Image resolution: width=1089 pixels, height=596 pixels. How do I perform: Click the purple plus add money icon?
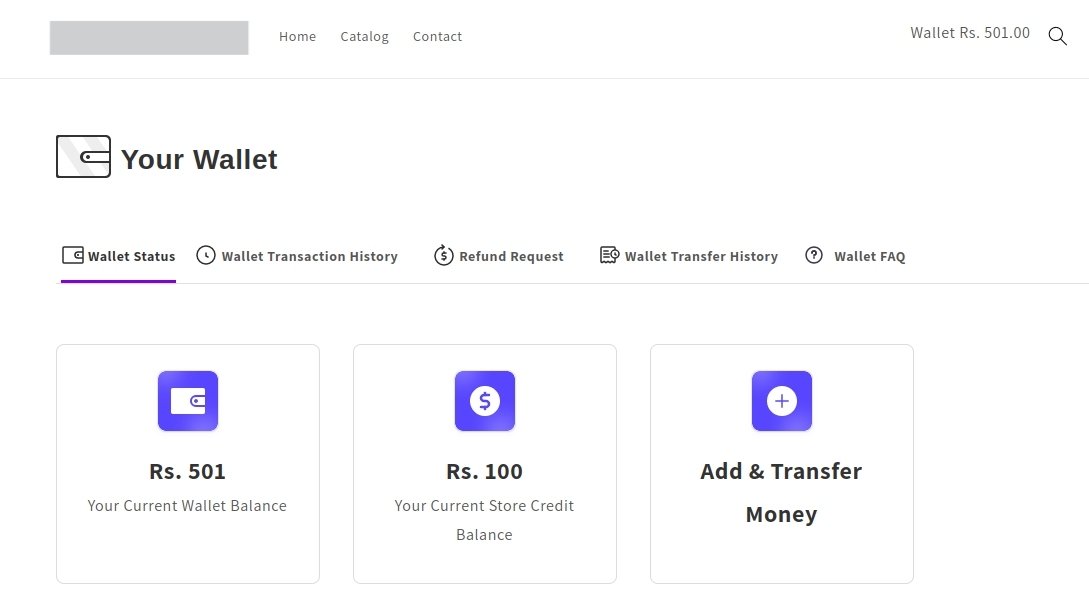782,401
